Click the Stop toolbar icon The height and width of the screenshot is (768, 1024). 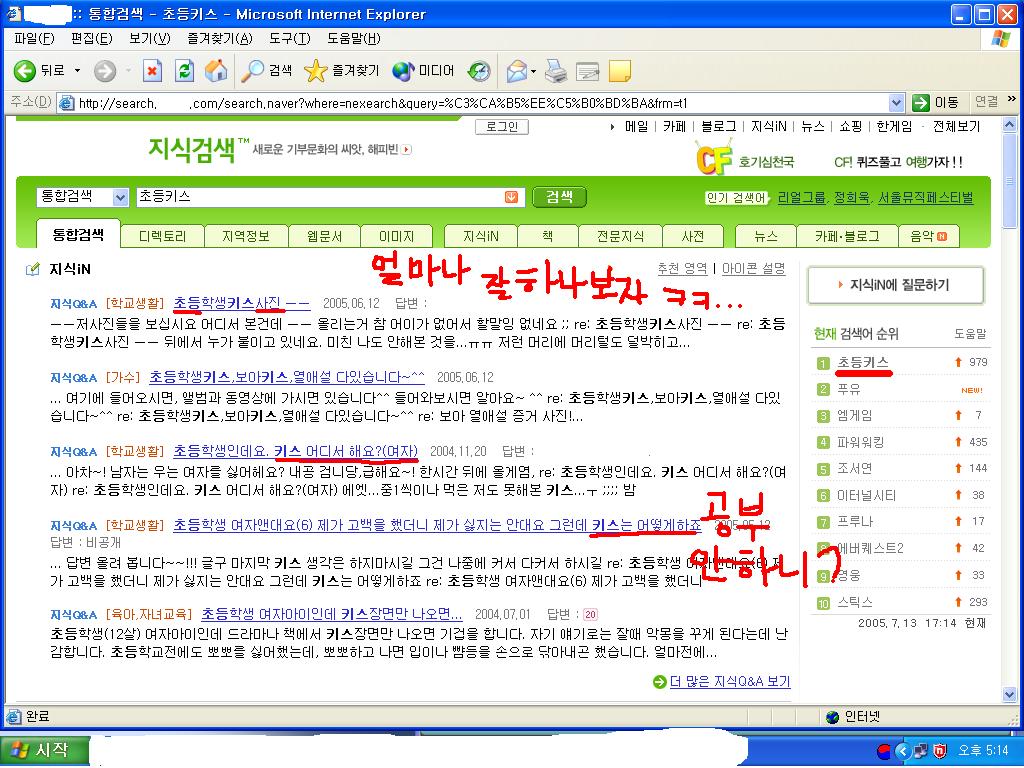pyautogui.click(x=152, y=70)
